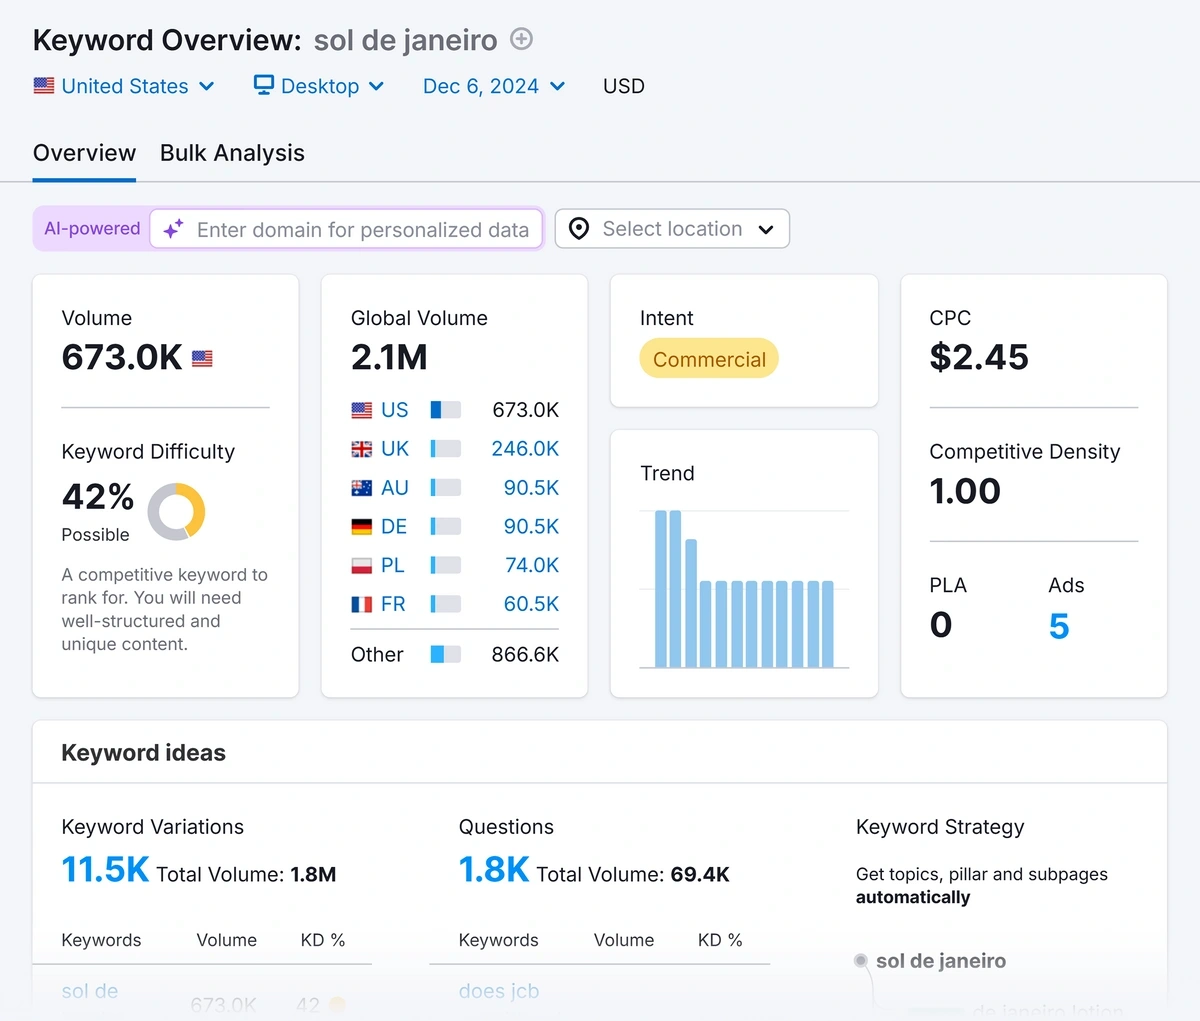The image size is (1200, 1021).
Task: Switch to the Overview tab
Action: [84, 153]
